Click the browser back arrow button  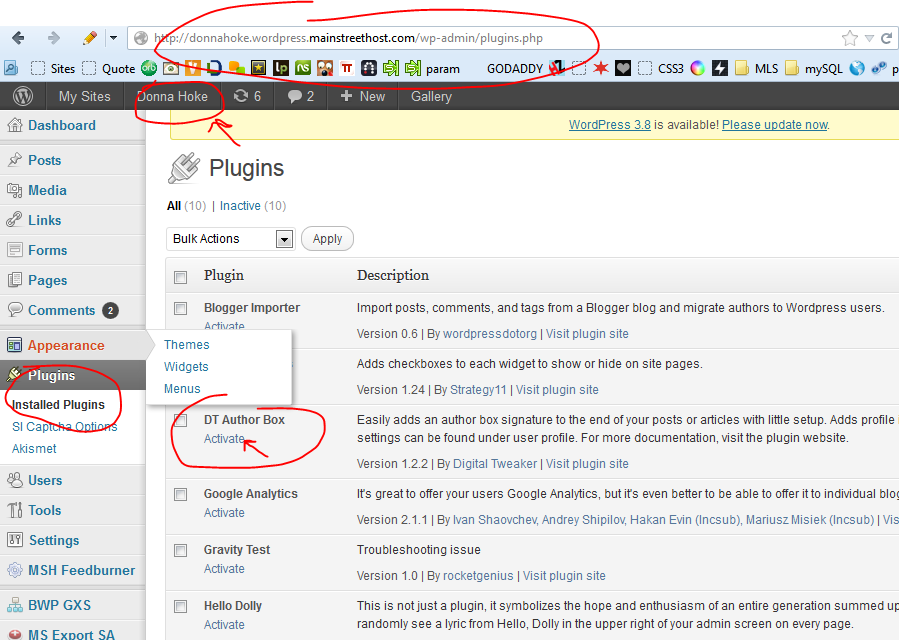point(19,38)
